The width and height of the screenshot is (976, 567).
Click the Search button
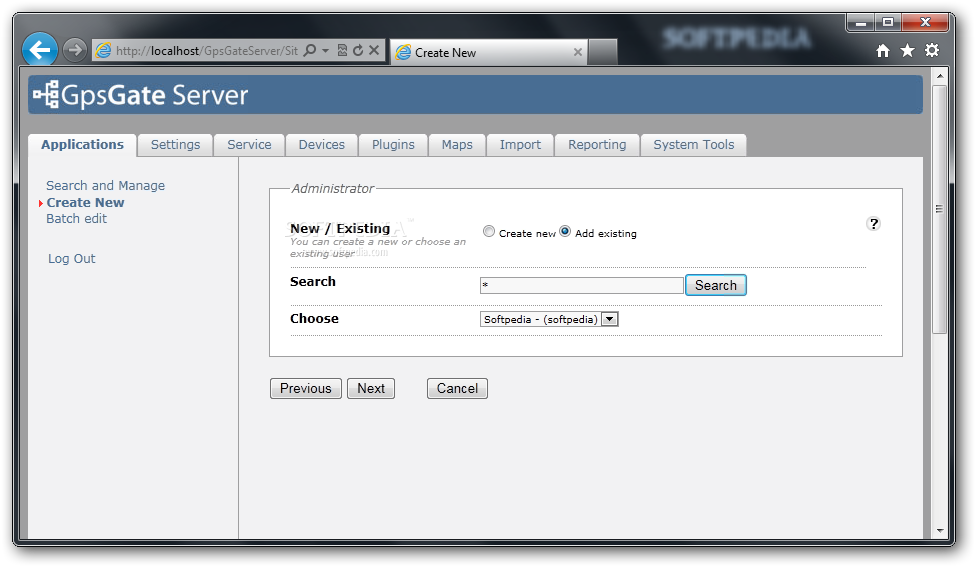pyautogui.click(x=716, y=285)
